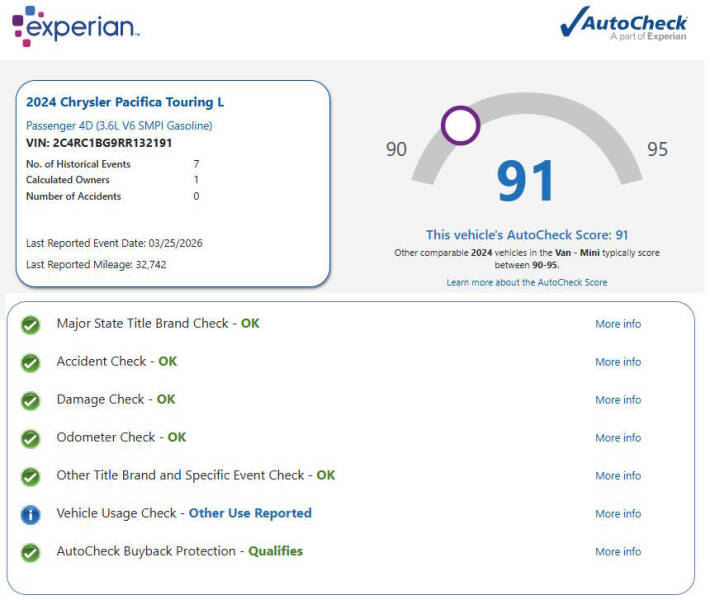Click the No. of Historical Events row
Image resolution: width=710 pixels, height=600 pixels.
coord(112,164)
